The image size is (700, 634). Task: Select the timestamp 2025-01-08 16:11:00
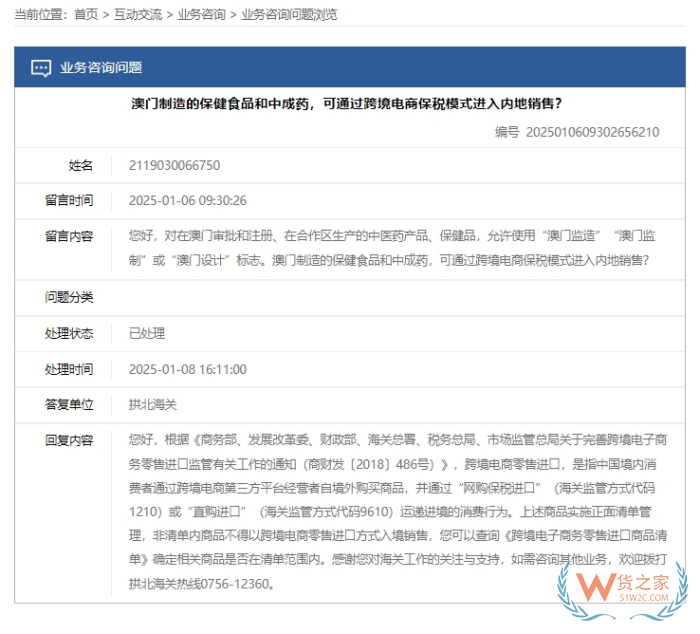pos(188,369)
